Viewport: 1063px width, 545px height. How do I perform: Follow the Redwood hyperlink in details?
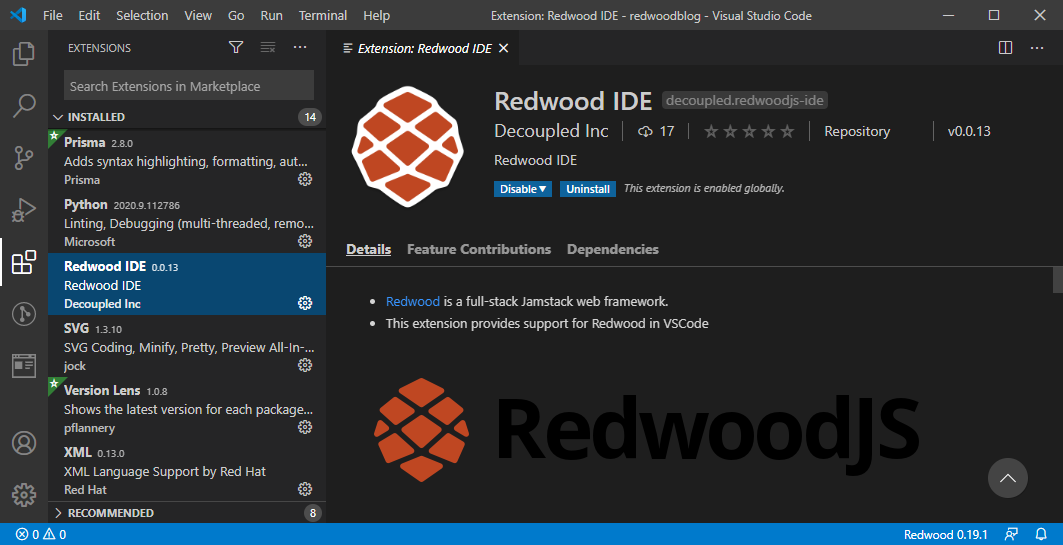(x=413, y=302)
